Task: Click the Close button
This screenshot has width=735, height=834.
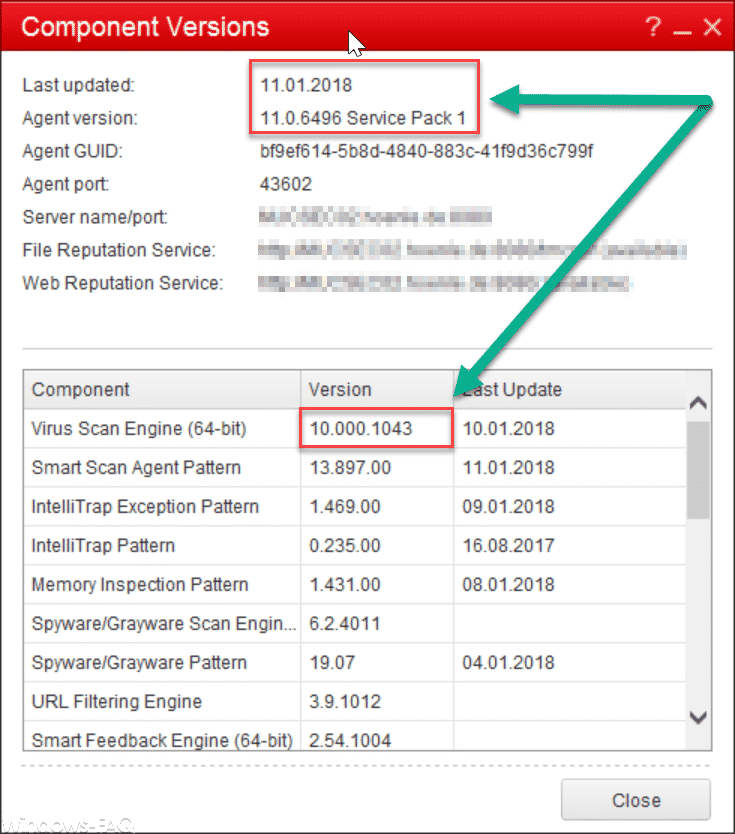Action: coord(636,800)
